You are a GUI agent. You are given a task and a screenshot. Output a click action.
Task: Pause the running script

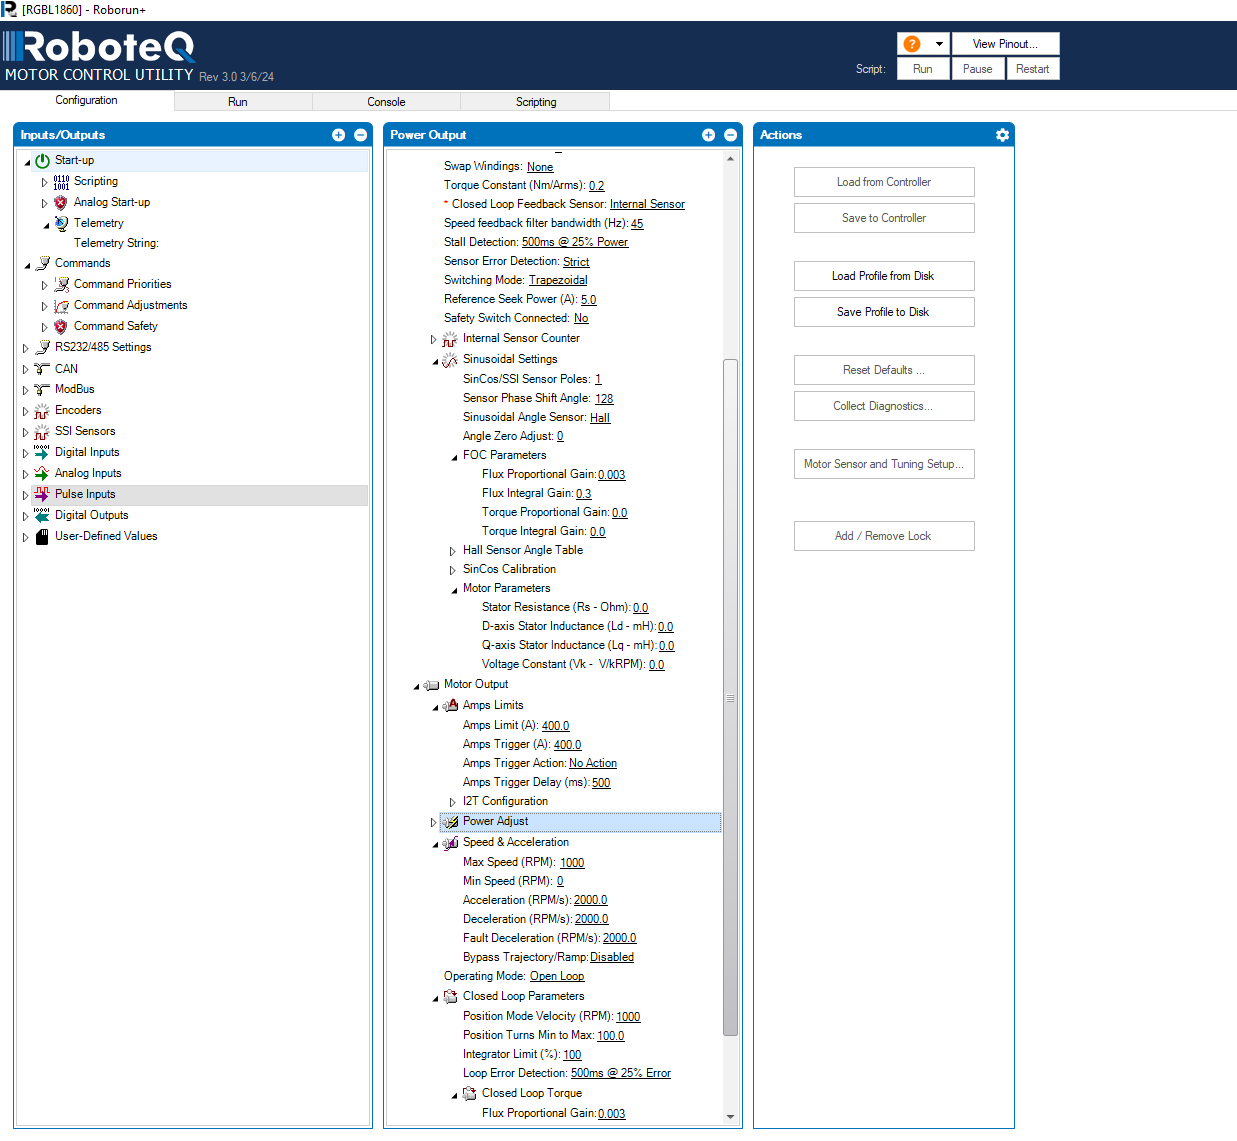[x=978, y=69]
